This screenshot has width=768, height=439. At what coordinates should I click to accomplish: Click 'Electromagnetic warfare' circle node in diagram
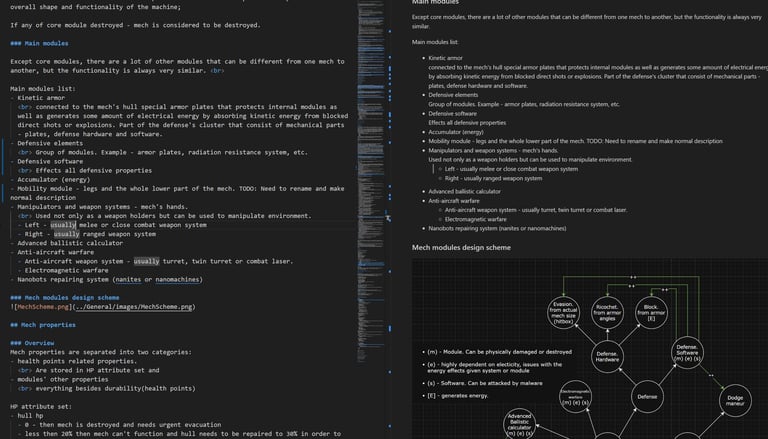(576, 396)
